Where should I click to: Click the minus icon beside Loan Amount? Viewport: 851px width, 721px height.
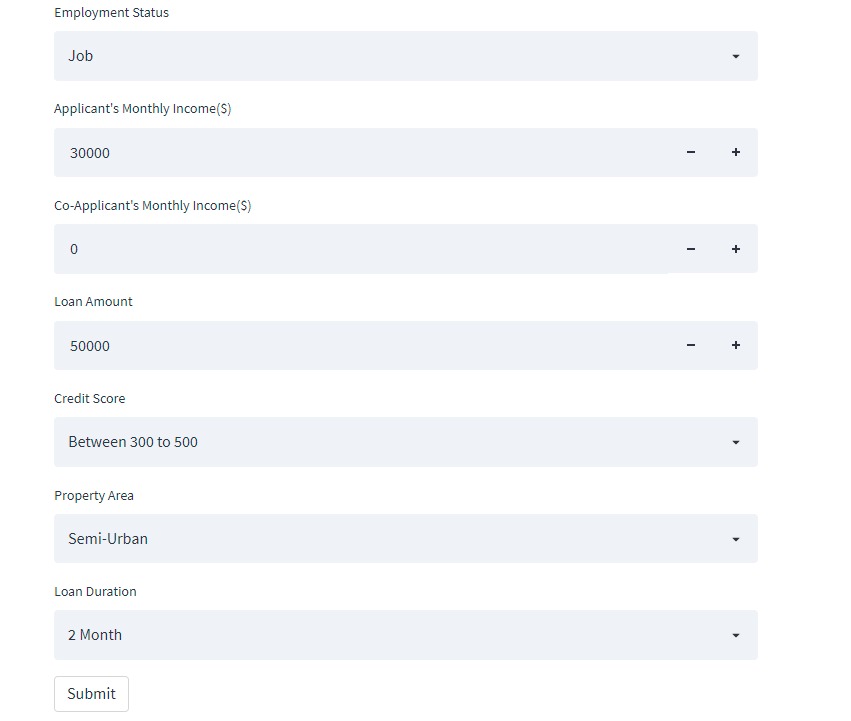(x=690, y=345)
